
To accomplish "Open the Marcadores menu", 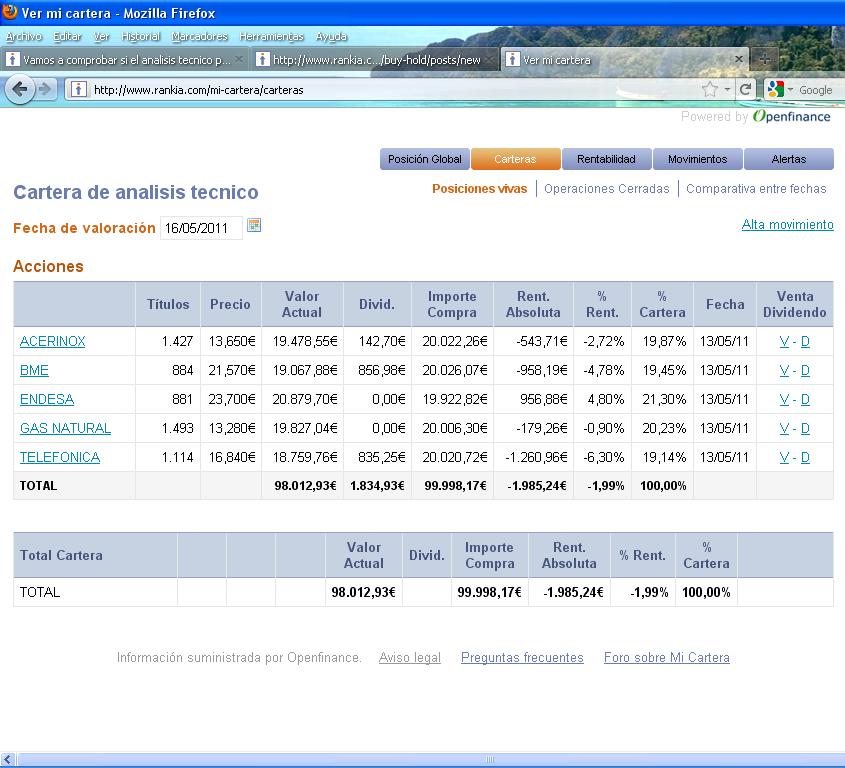I will [199, 36].
